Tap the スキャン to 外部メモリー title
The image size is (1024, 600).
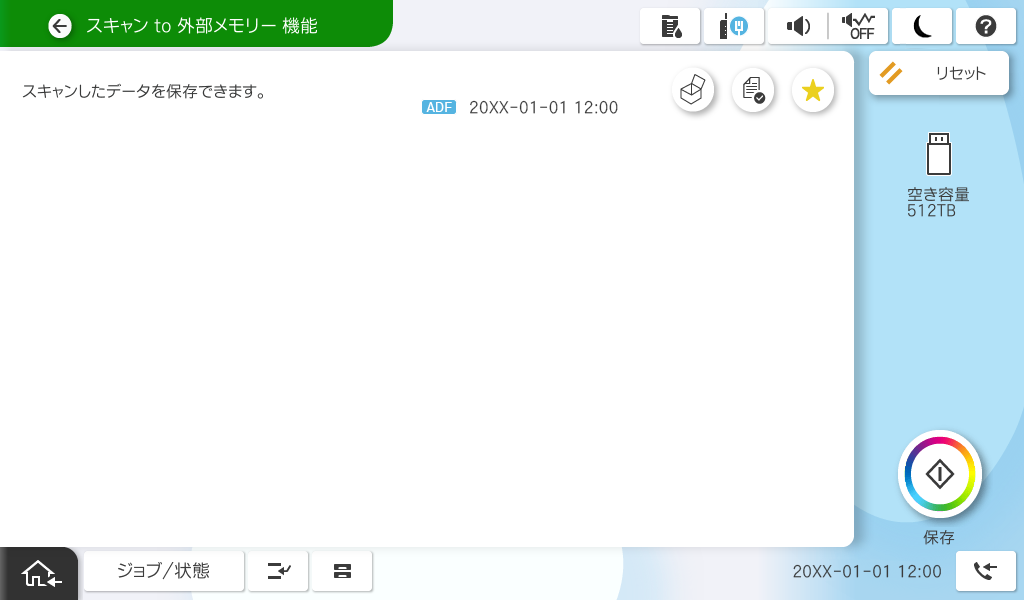click(x=200, y=26)
